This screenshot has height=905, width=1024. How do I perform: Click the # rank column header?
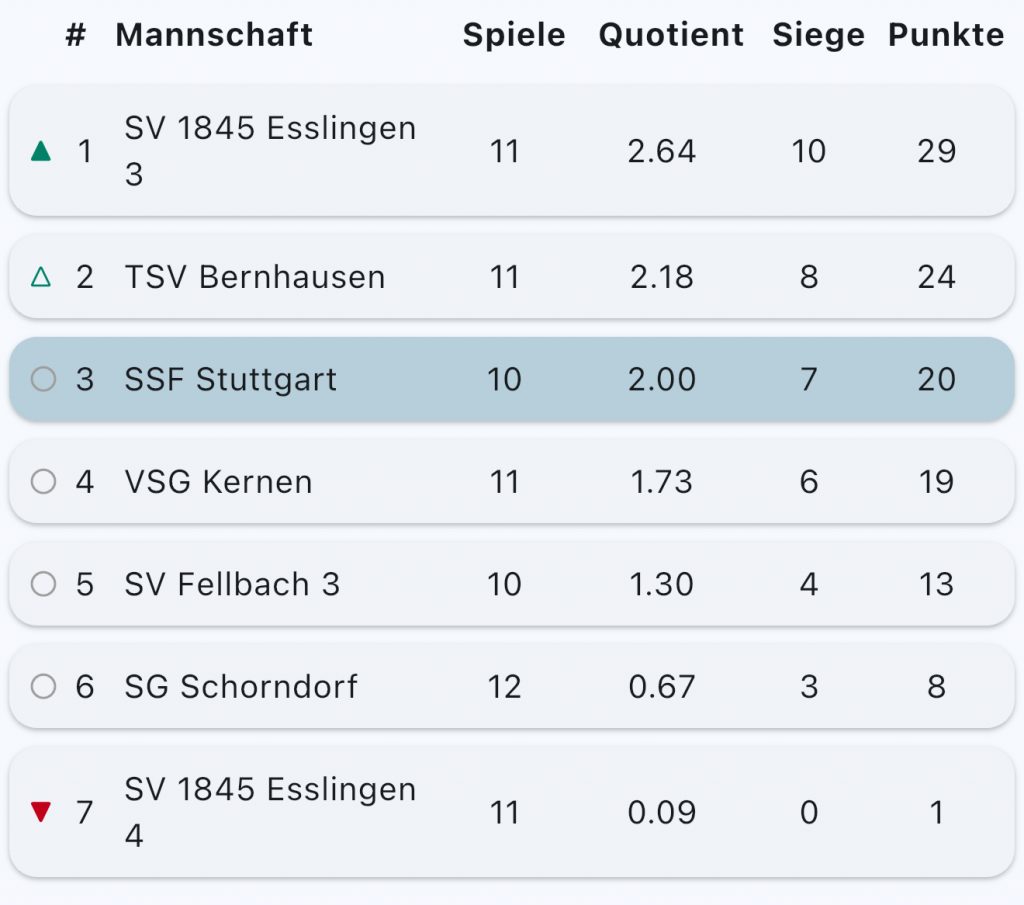tap(76, 35)
